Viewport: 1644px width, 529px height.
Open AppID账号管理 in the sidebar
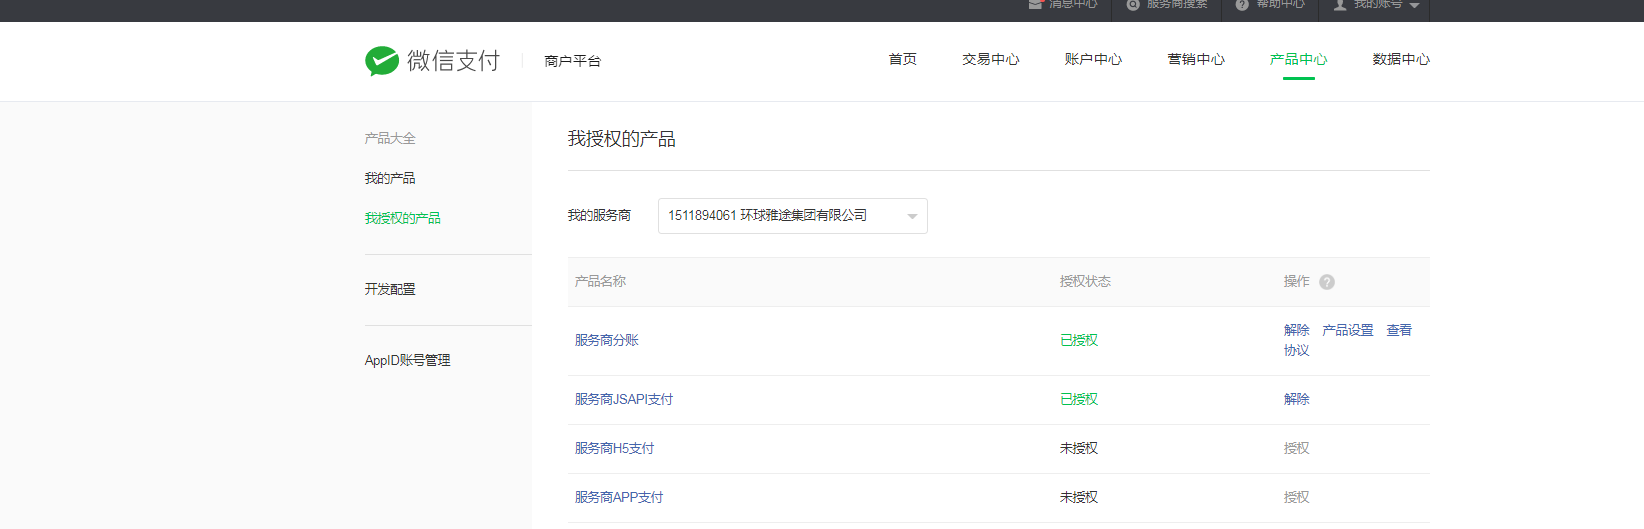click(x=407, y=360)
